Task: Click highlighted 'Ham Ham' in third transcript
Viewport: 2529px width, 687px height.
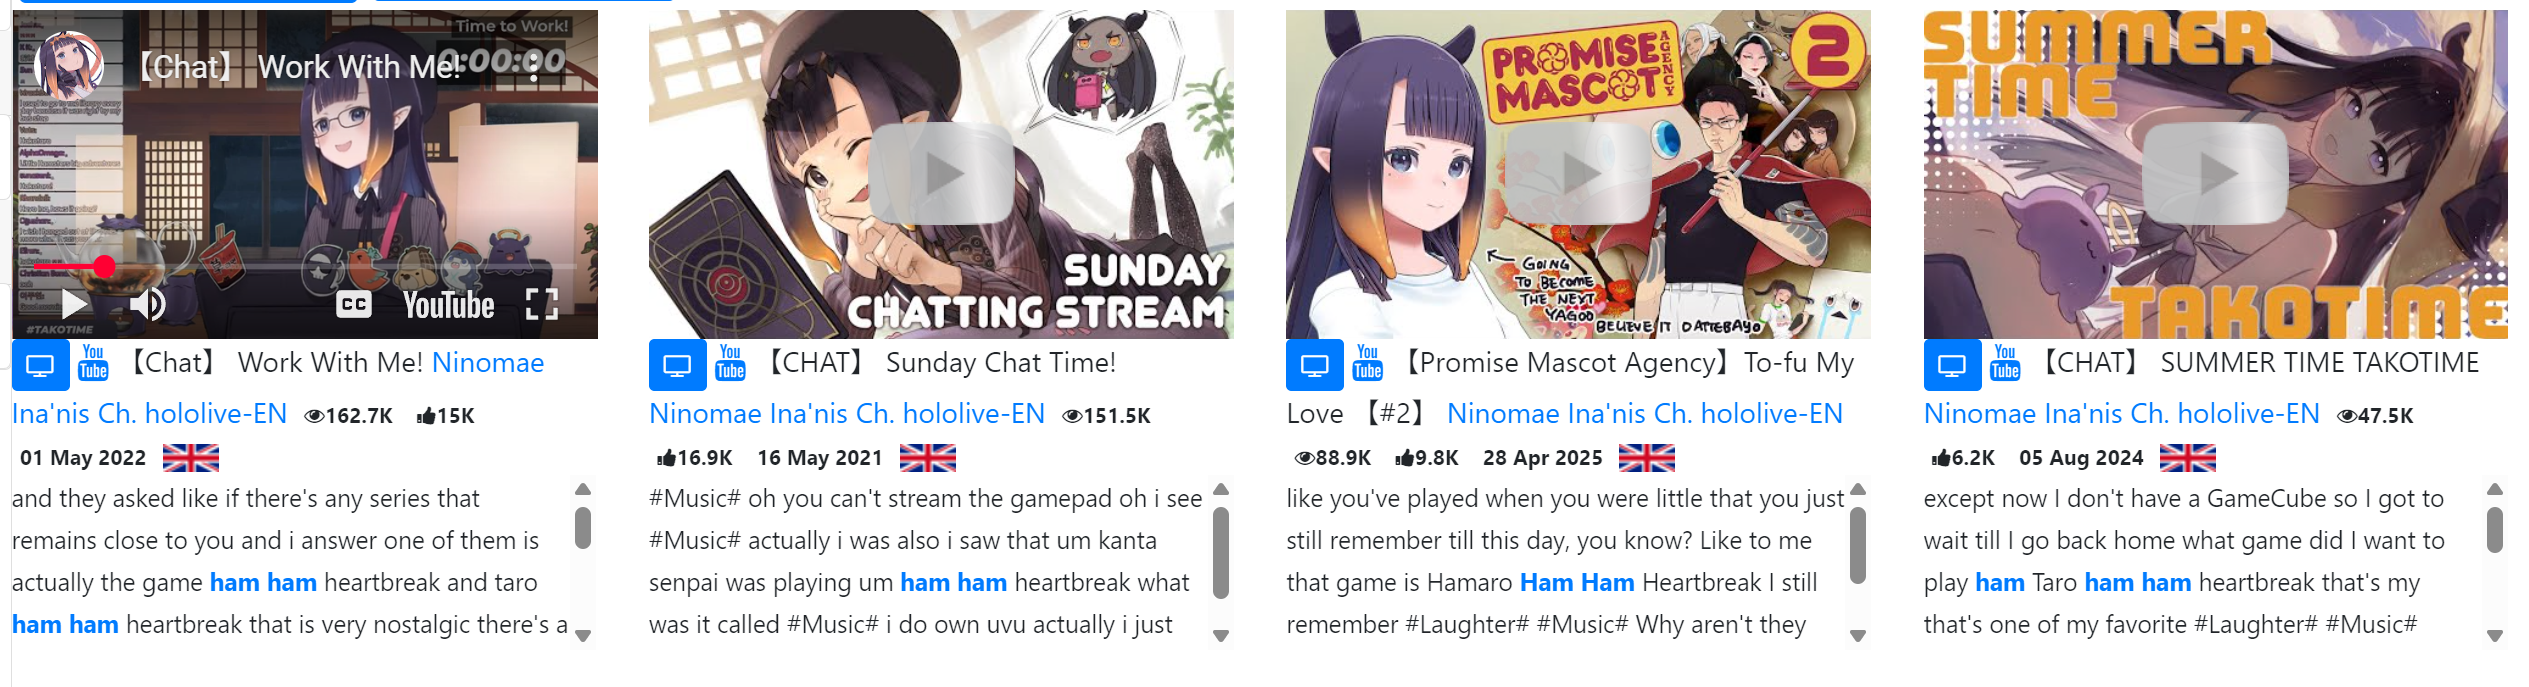Action: tap(1576, 583)
